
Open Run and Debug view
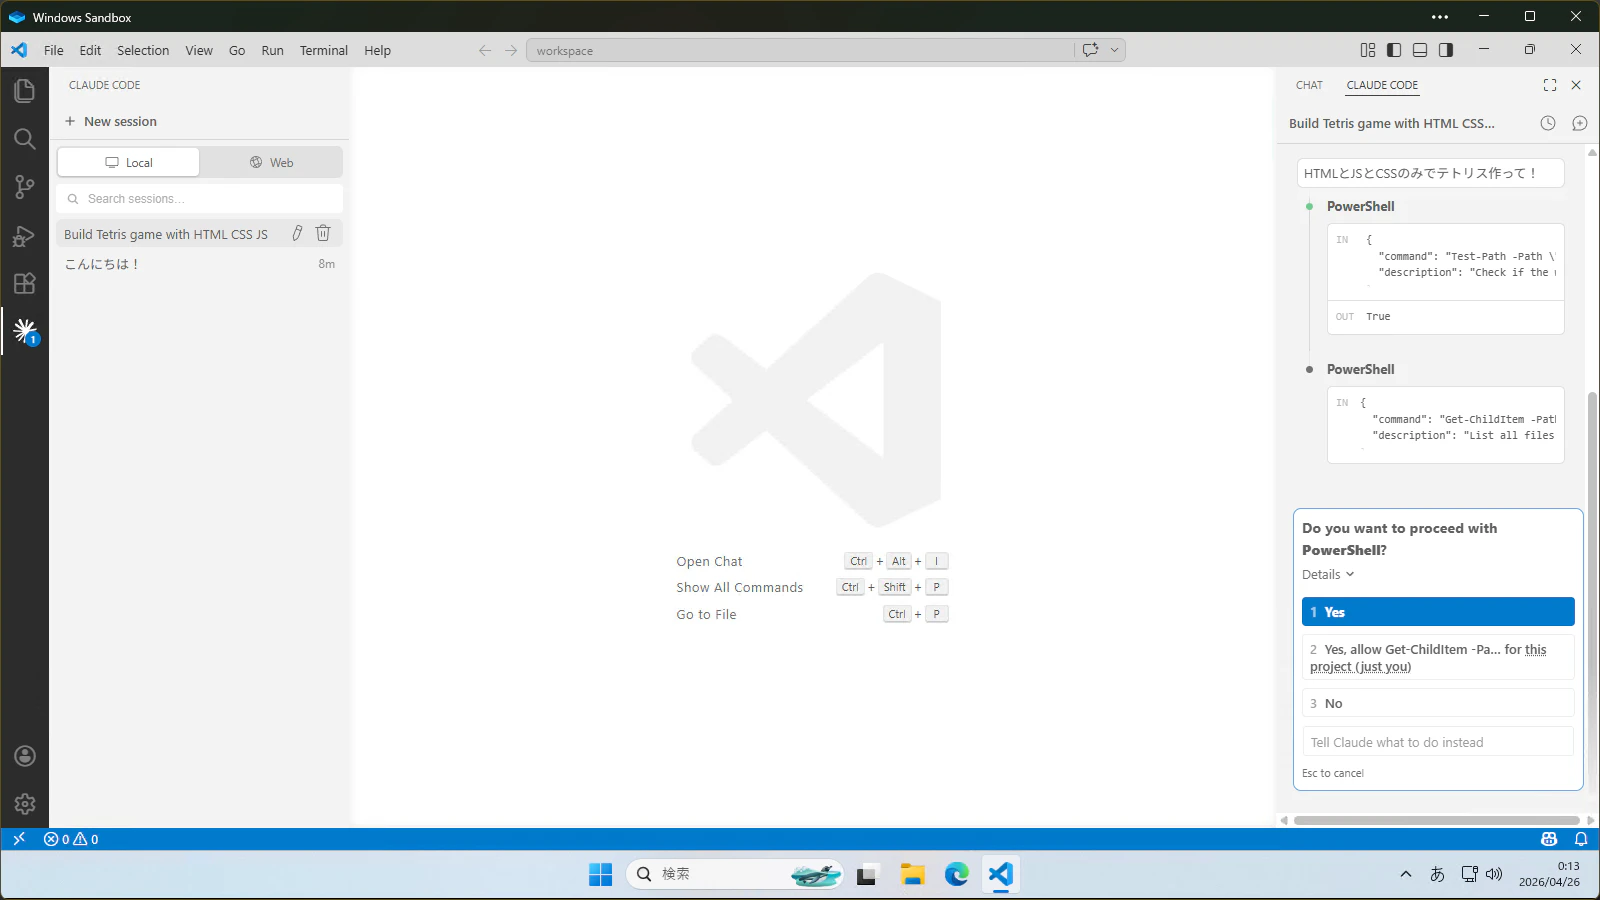(25, 236)
